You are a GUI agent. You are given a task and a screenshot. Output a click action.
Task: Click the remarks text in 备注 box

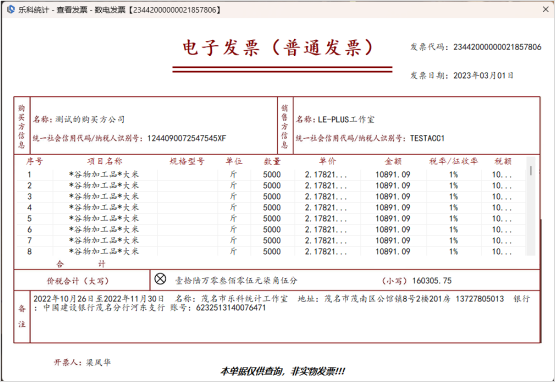pyautogui.click(x=282, y=303)
